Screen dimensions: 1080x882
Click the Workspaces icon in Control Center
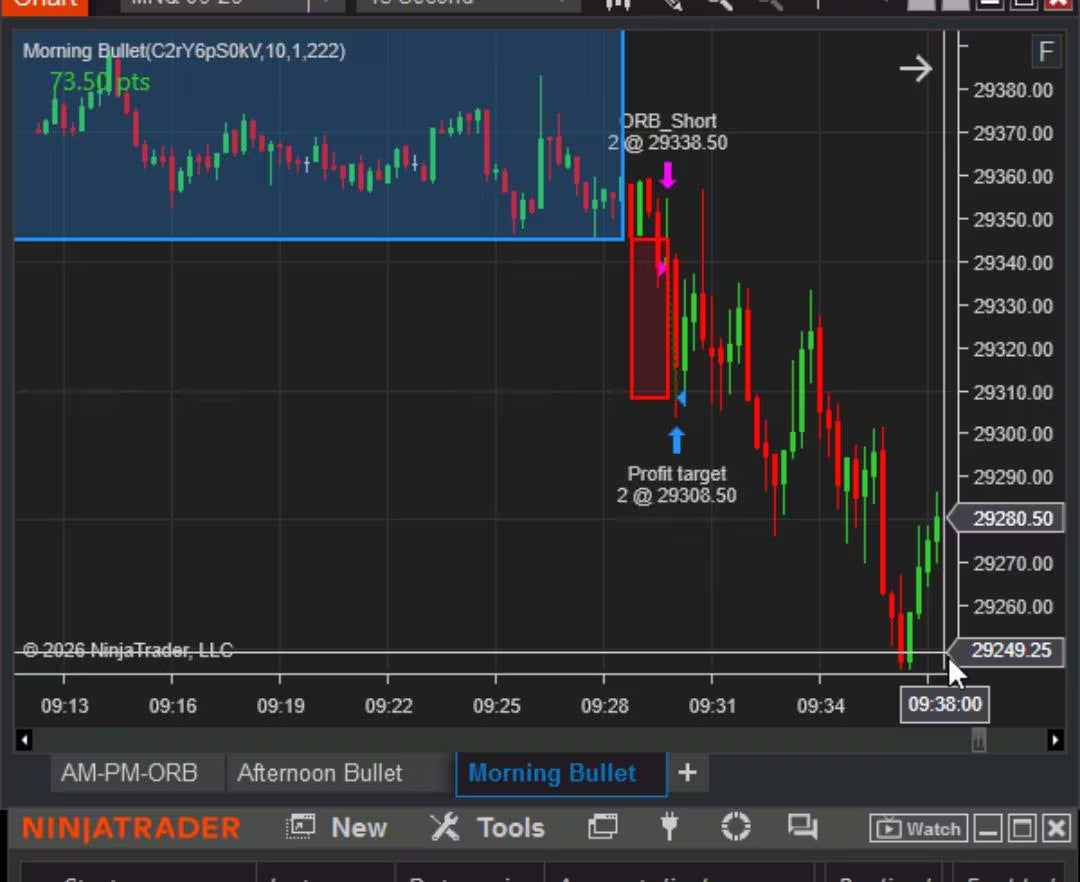coord(603,827)
